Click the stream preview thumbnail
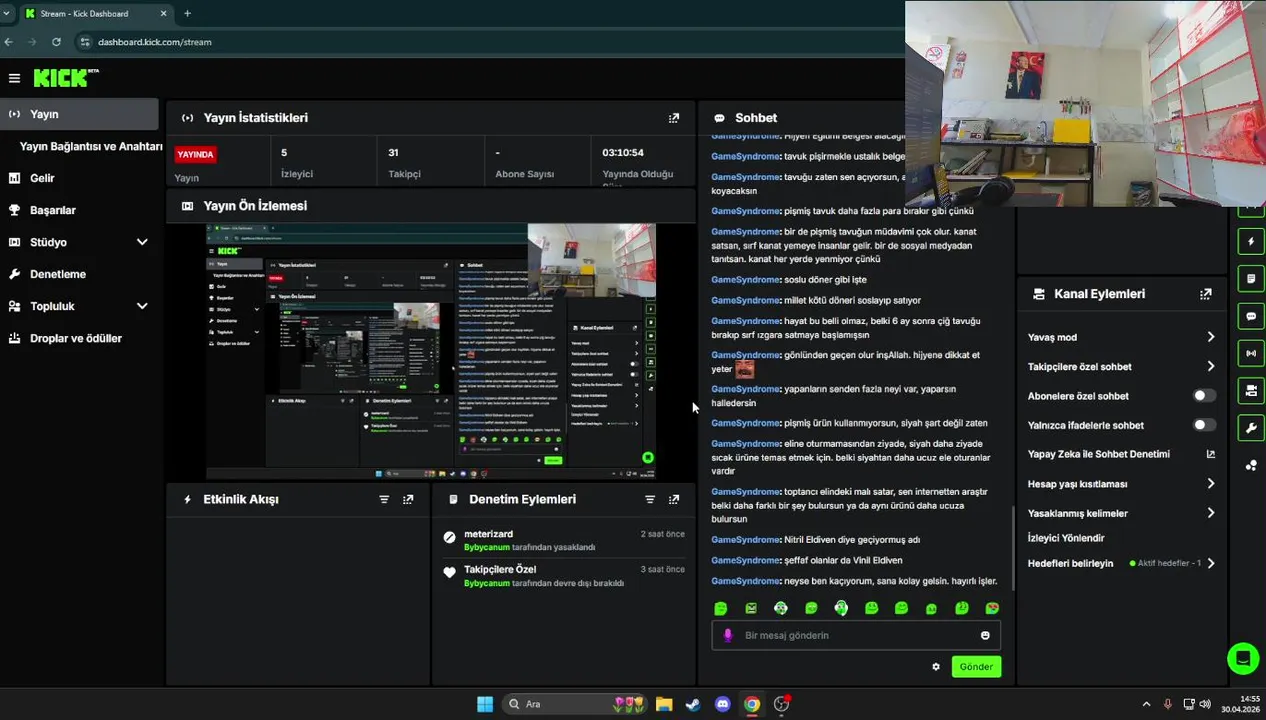 [431, 351]
